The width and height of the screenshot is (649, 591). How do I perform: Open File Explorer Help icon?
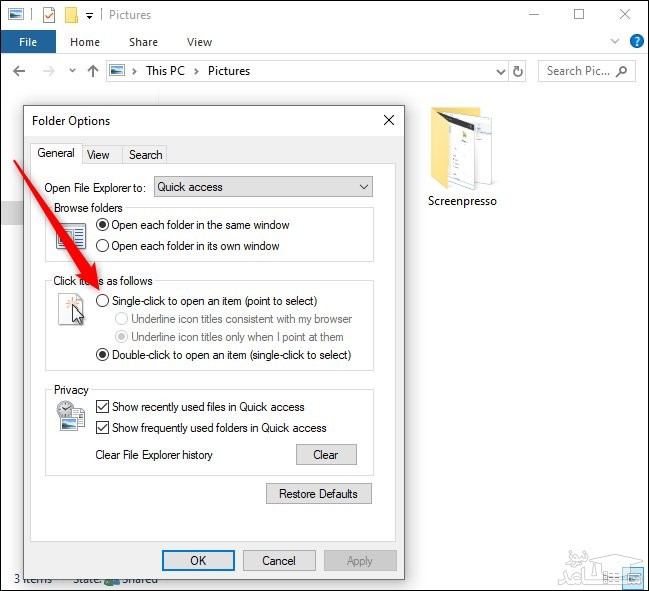tap(634, 42)
